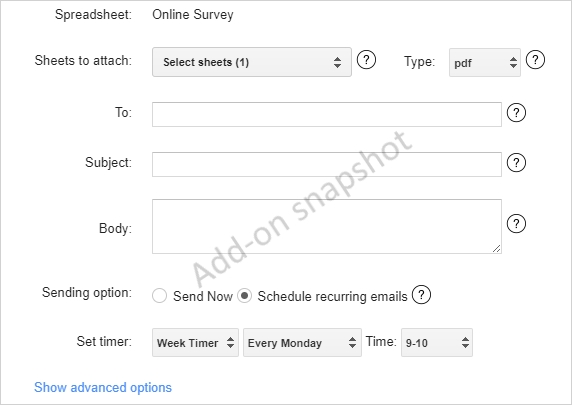Click Show advanced options link
Image resolution: width=572 pixels, height=405 pixels.
click(103, 387)
